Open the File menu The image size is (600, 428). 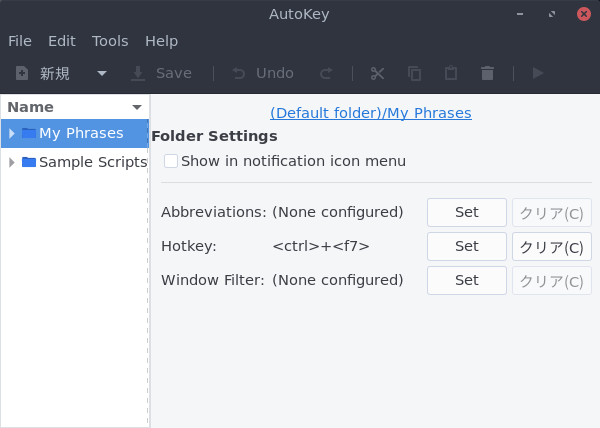click(x=20, y=41)
